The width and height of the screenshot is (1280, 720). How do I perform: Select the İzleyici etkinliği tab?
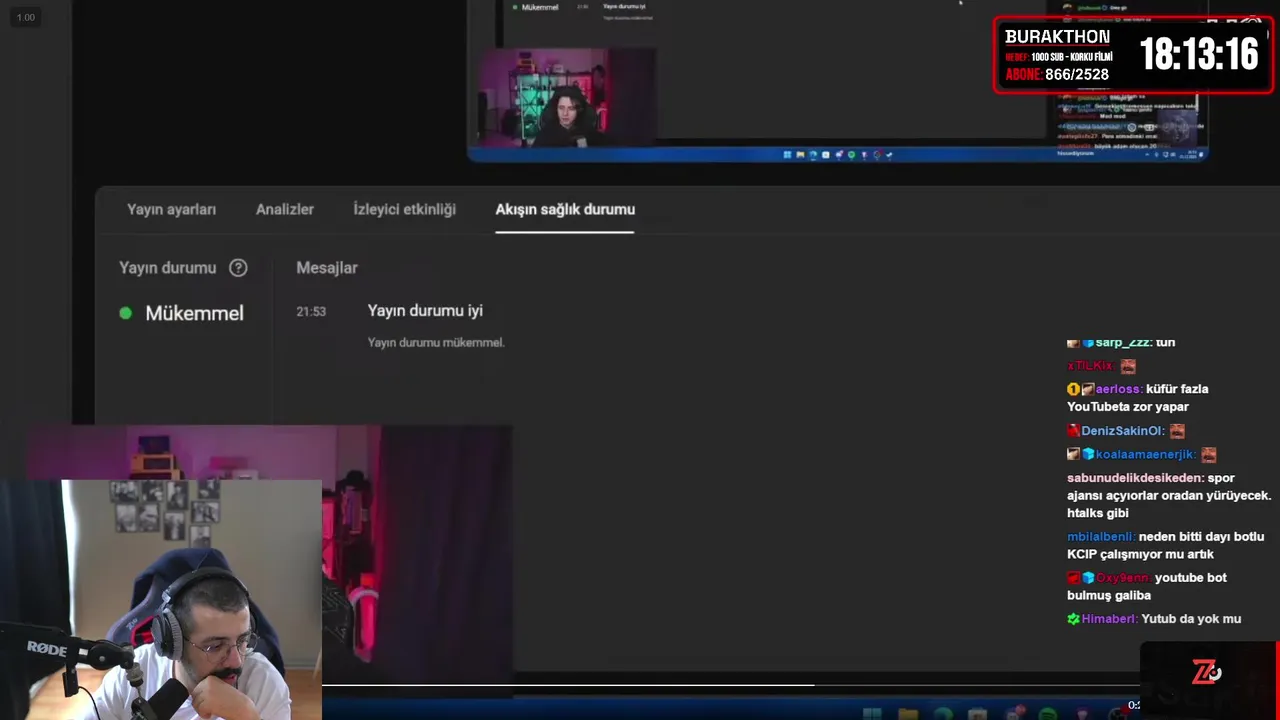coord(404,210)
